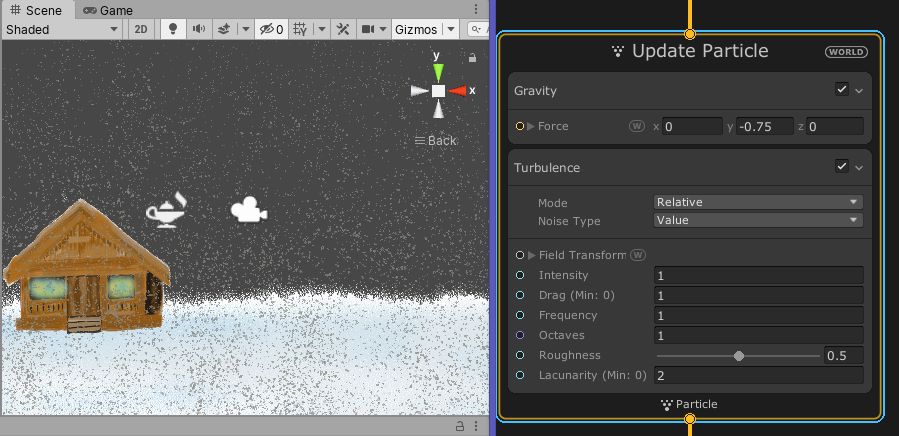899x436 pixels.
Task: Toggle scene lighting with the lightbulb icon
Action: click(172, 29)
